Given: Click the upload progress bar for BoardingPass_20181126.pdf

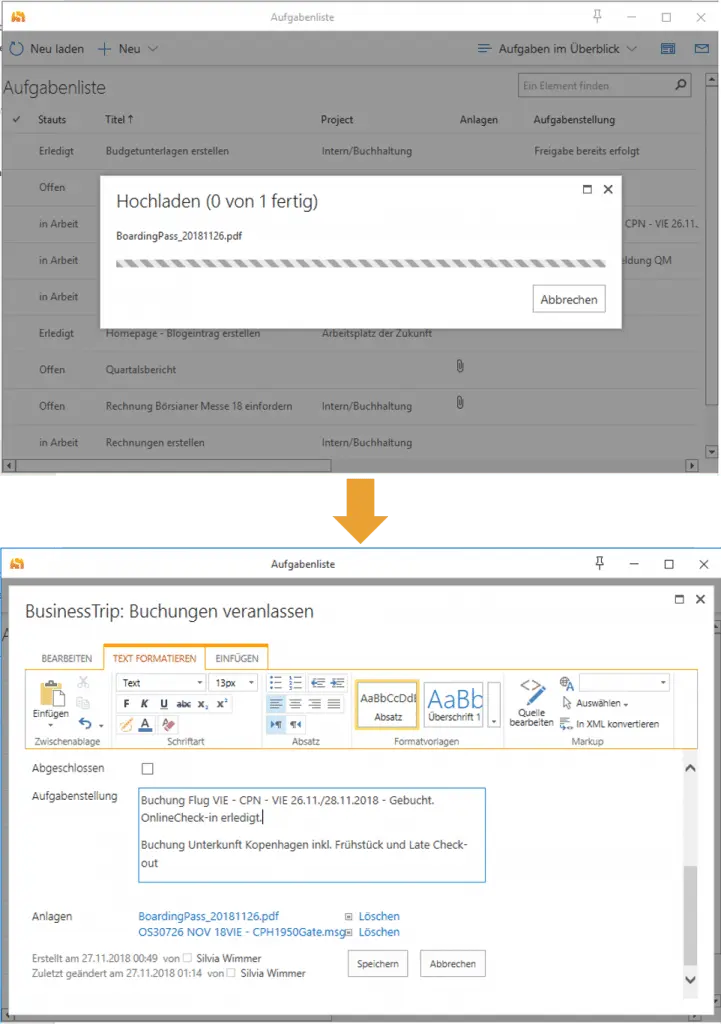Looking at the screenshot, I should [x=360, y=264].
